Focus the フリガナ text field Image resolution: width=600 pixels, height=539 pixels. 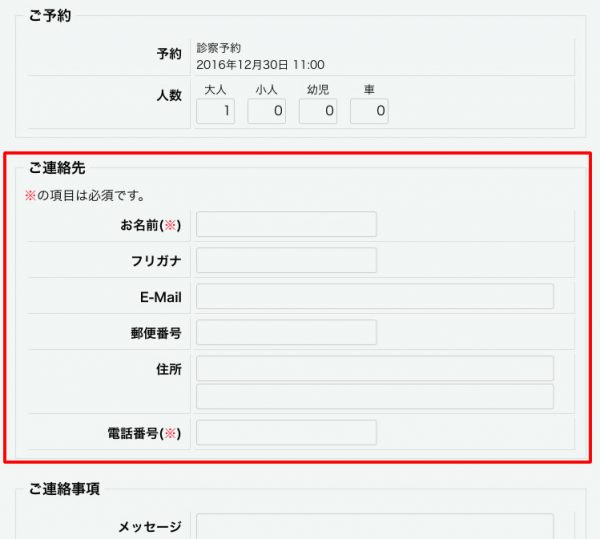point(287,260)
